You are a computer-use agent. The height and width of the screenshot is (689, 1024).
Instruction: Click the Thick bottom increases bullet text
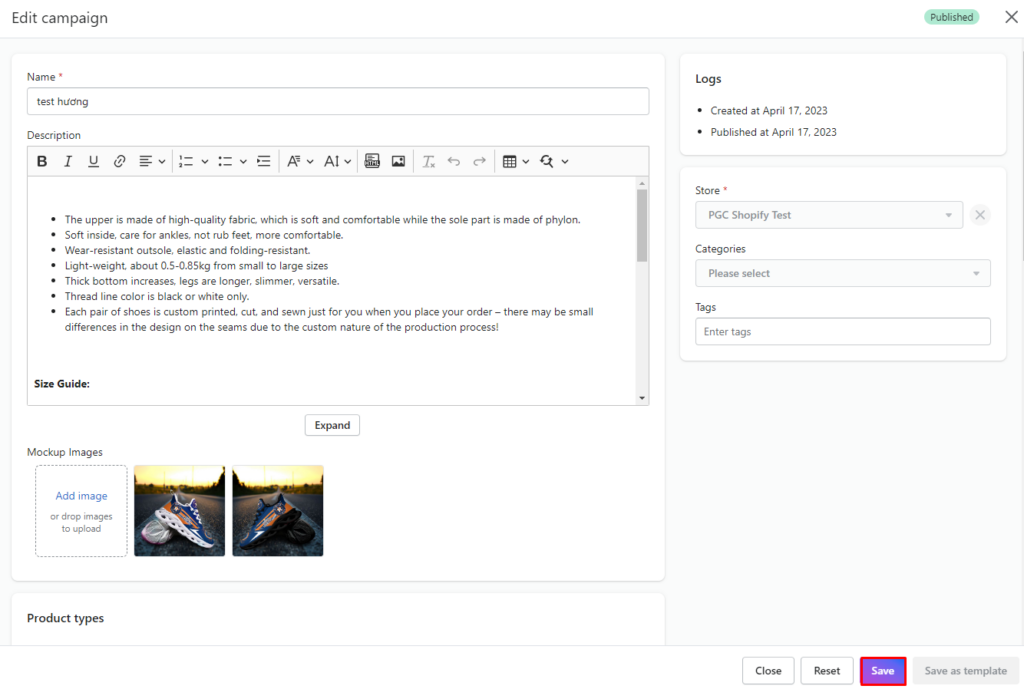click(202, 281)
